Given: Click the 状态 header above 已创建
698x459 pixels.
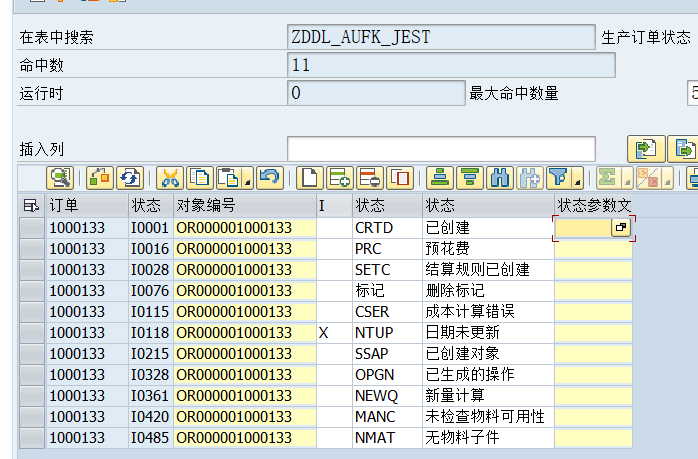Looking at the screenshot, I should coord(488,205).
